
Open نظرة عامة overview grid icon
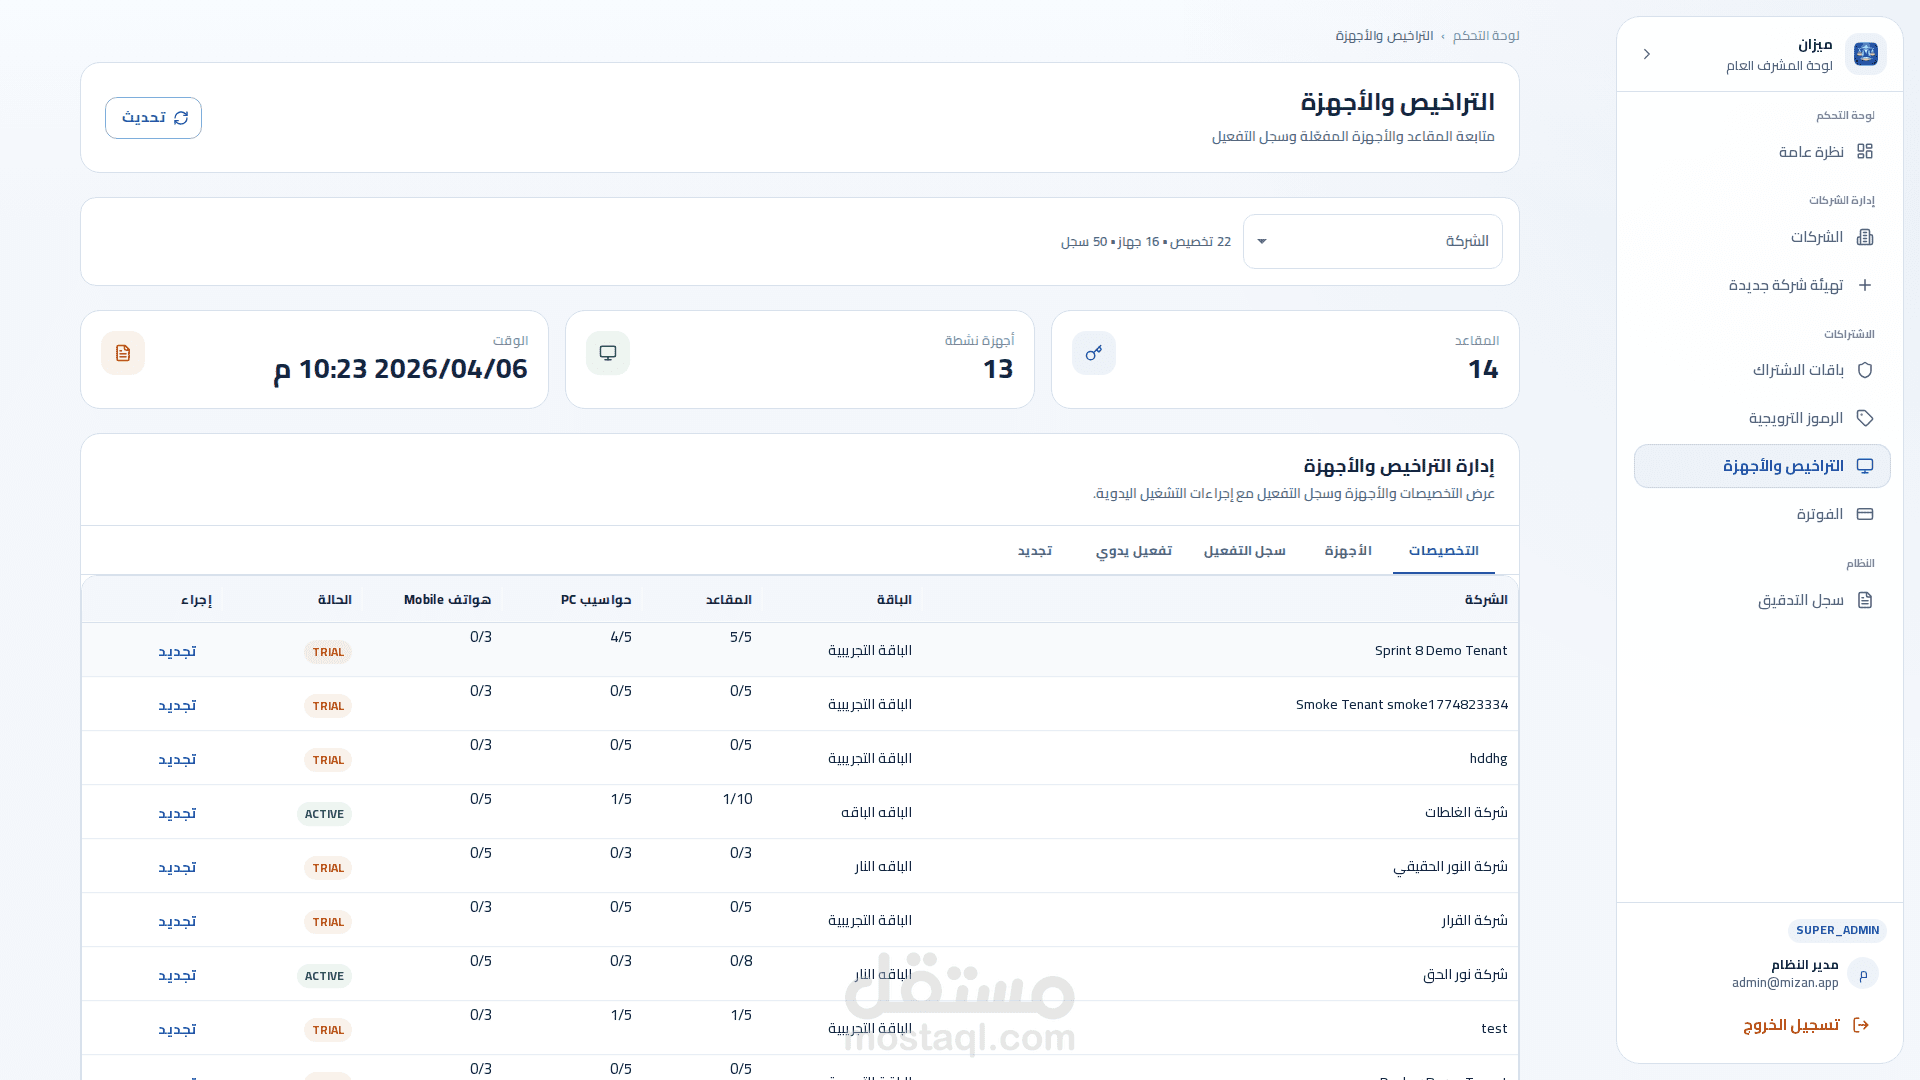click(1864, 151)
